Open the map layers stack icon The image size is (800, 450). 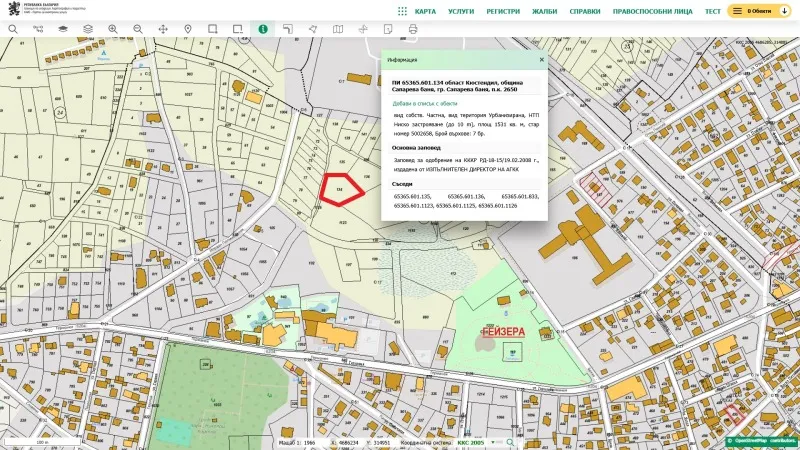click(x=87, y=29)
